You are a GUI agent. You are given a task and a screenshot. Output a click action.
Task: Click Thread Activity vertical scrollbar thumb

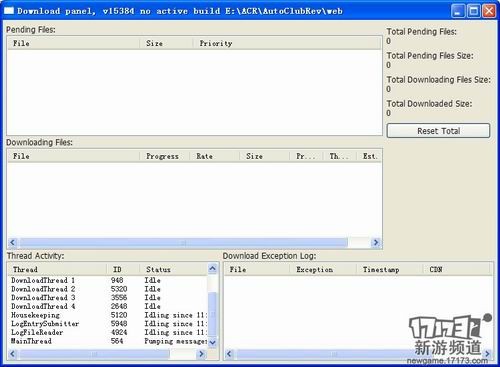coord(212,315)
